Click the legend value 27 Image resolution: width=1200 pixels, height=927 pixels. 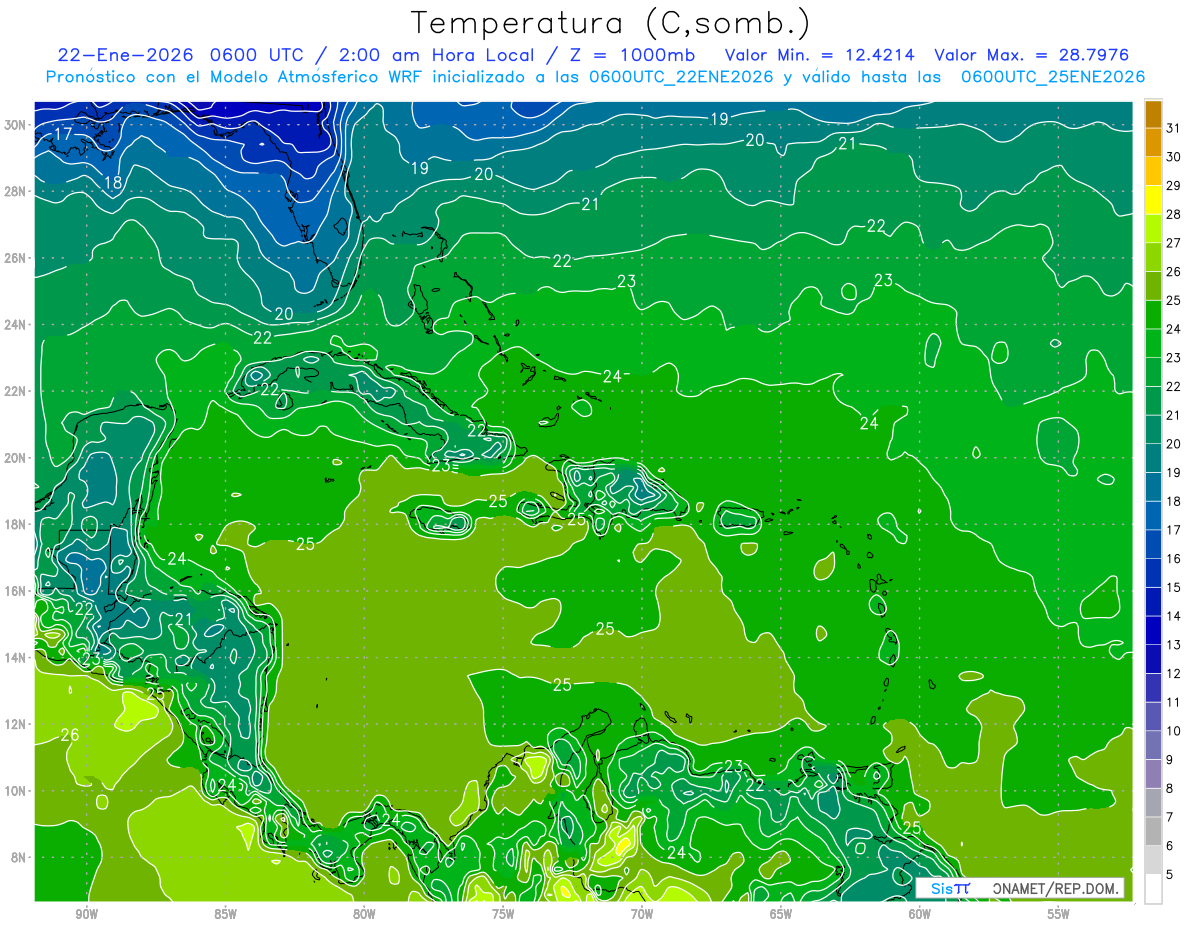point(1173,243)
